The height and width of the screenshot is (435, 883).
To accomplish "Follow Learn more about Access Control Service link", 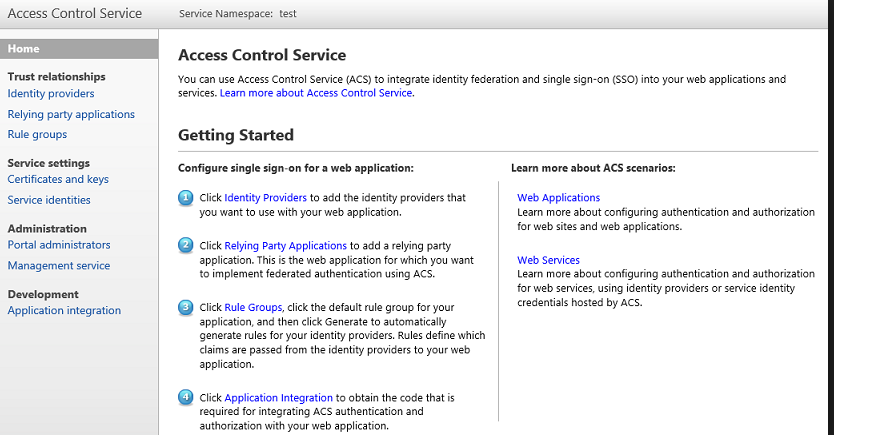I will click(316, 94).
